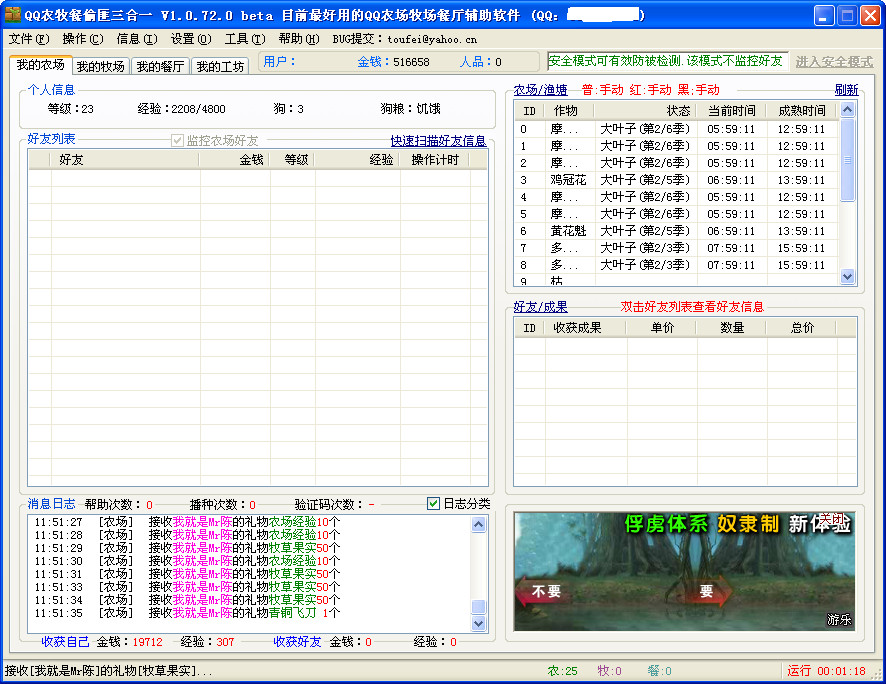Image resolution: width=886 pixels, height=684 pixels.
Task: Click the message log scroll-up arrow
Action: pos(478,525)
